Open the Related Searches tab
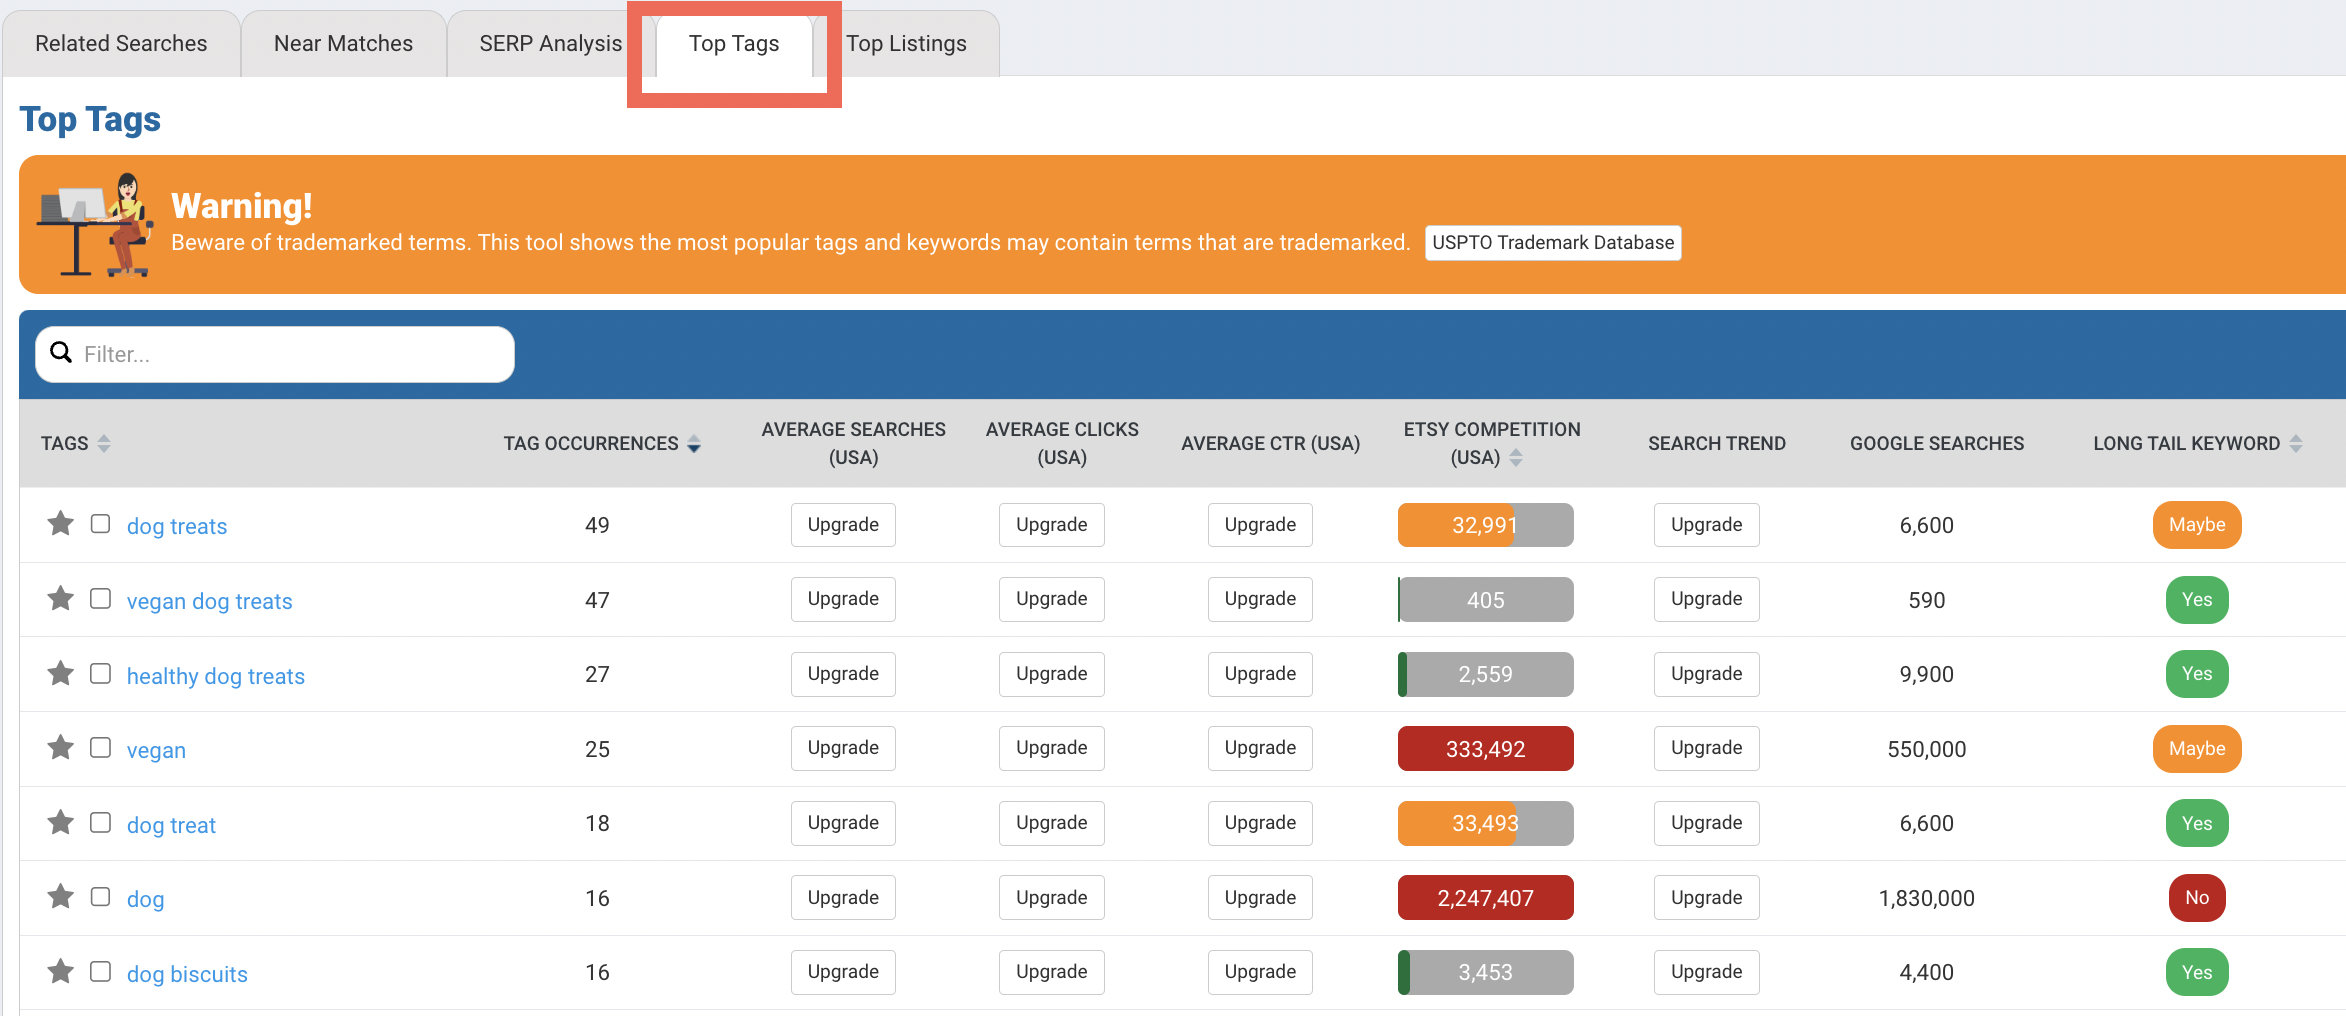This screenshot has width=2346, height=1016. tap(121, 43)
